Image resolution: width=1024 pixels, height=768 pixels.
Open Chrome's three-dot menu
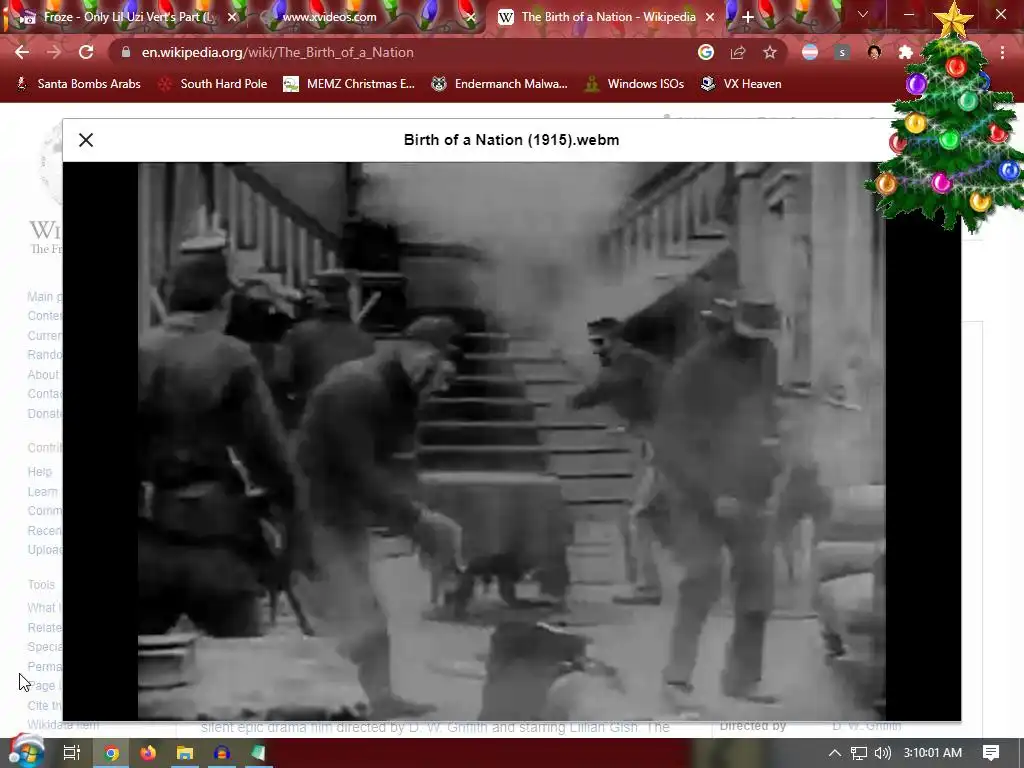pyautogui.click(x=1002, y=52)
